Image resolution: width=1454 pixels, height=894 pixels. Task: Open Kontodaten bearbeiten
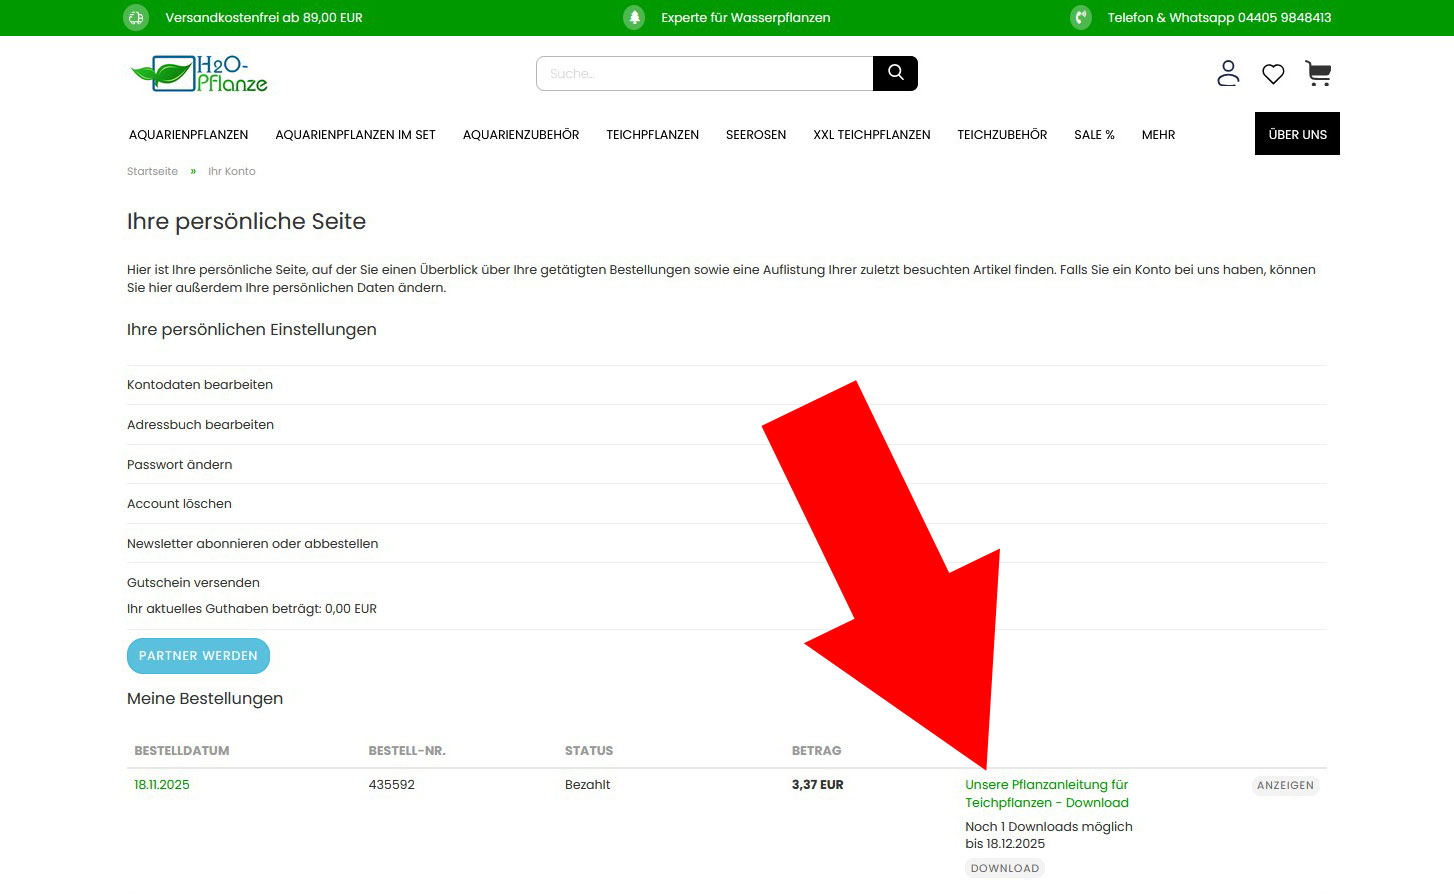200,385
